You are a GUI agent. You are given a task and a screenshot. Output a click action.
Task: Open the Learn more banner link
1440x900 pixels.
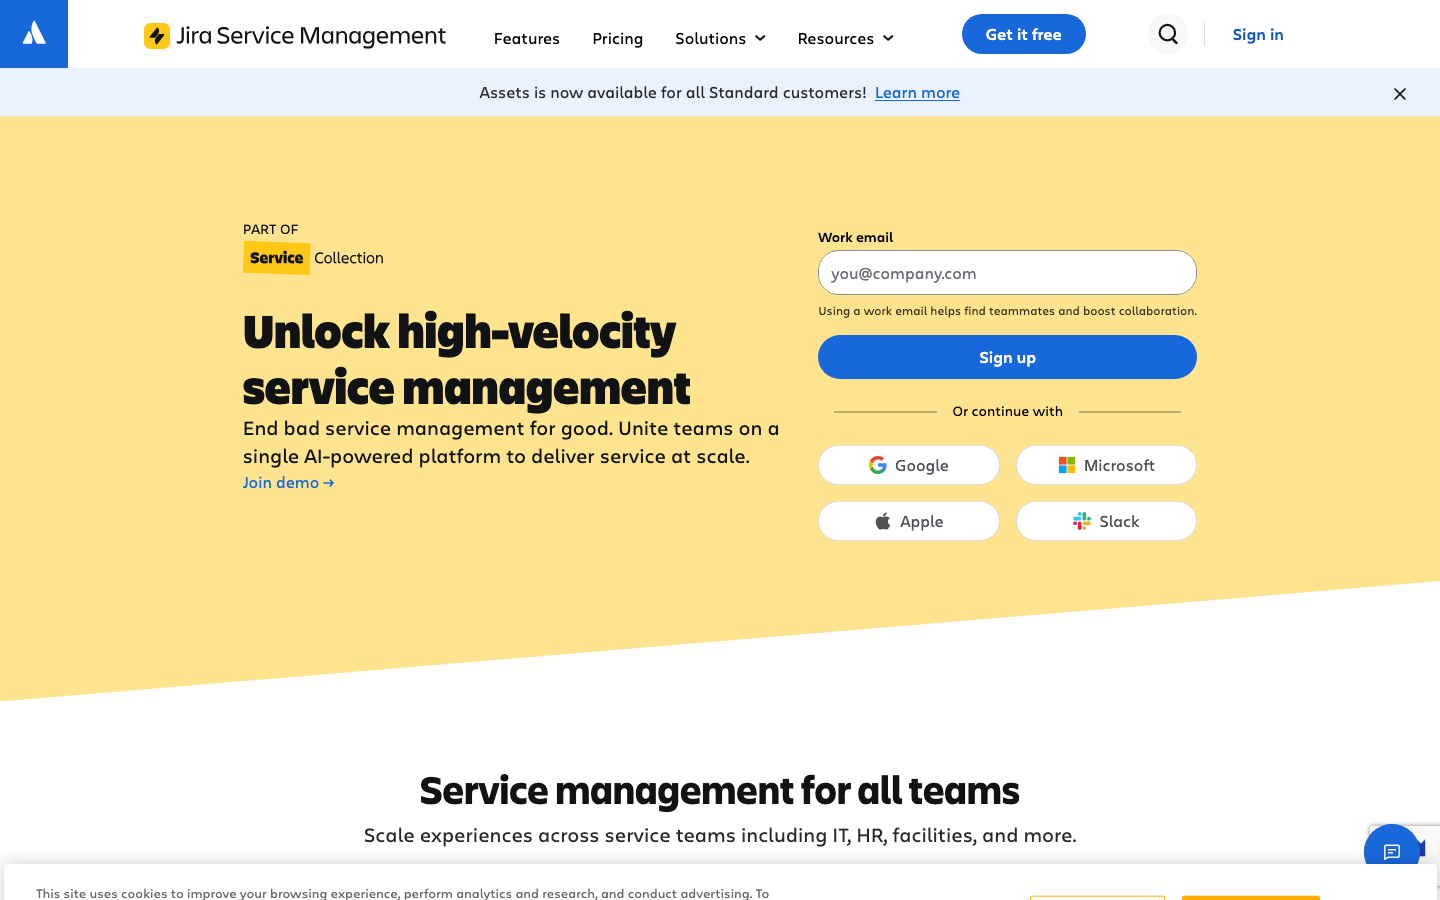point(917,92)
